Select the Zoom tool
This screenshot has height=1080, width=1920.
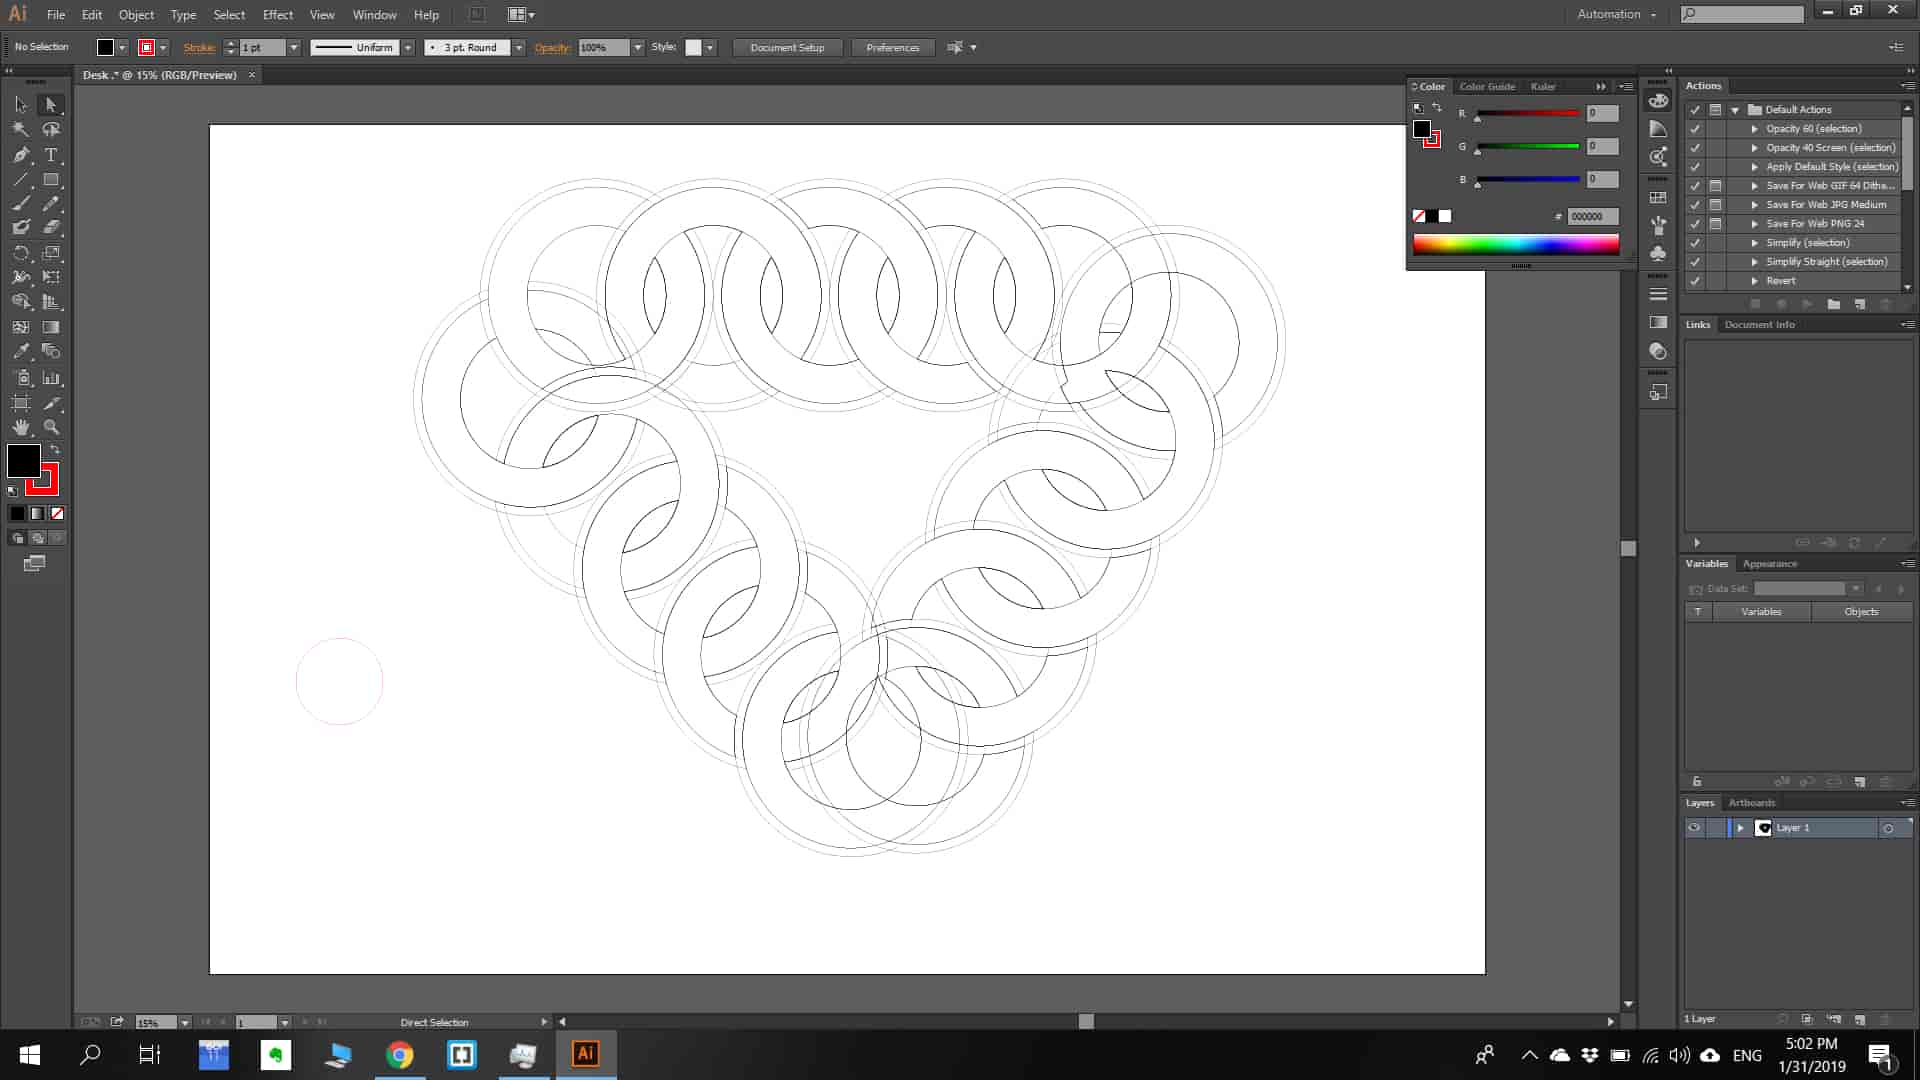click(51, 427)
